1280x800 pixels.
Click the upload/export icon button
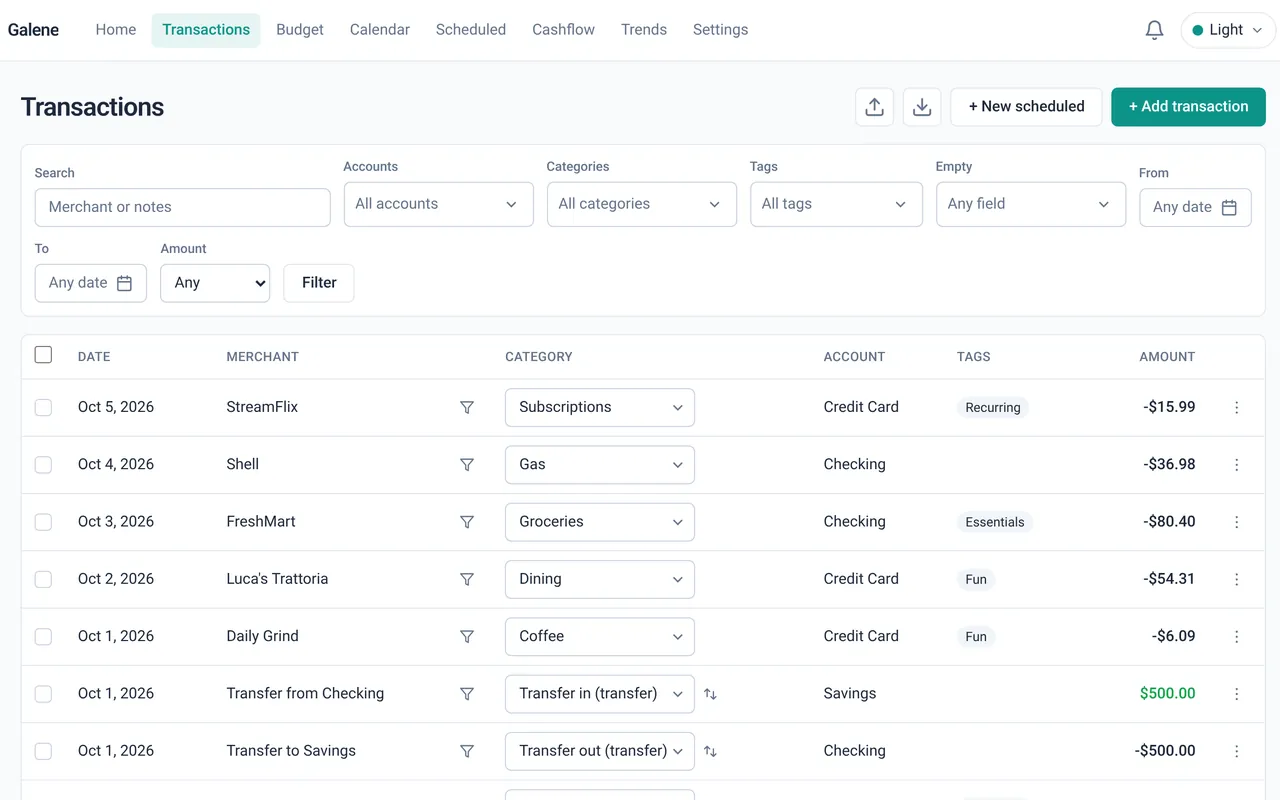tap(874, 107)
